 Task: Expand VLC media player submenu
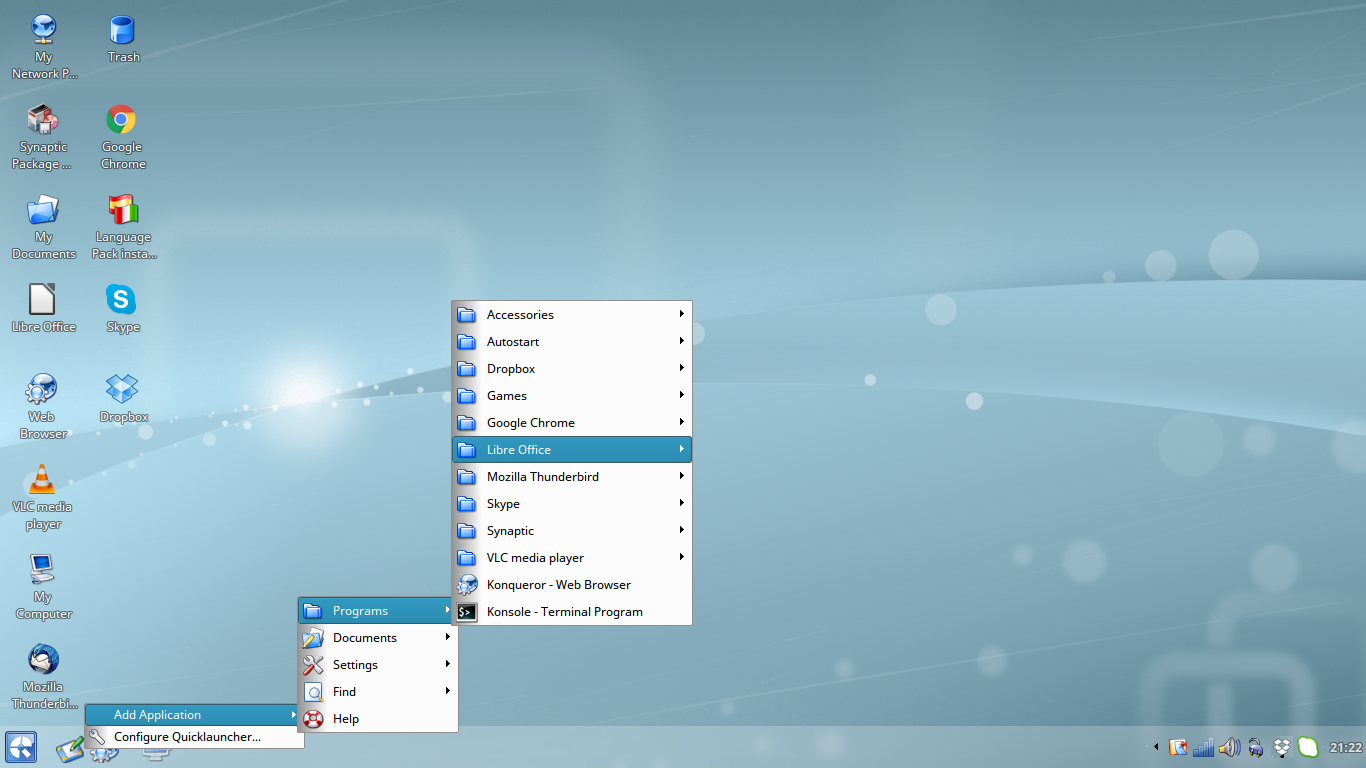pos(572,557)
